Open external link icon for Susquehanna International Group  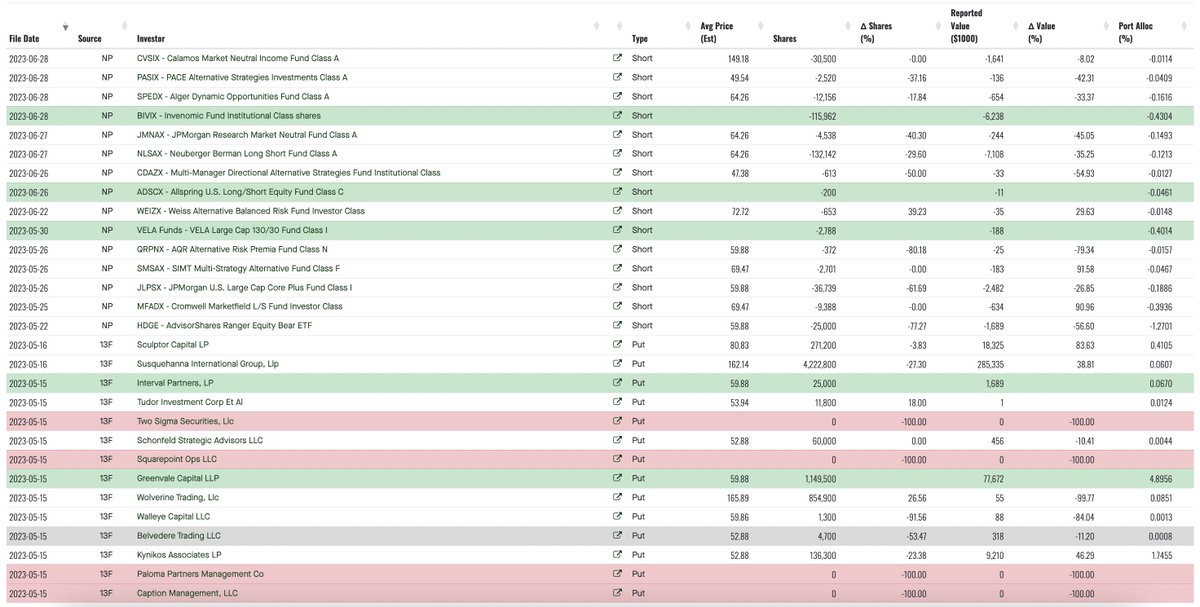point(617,364)
